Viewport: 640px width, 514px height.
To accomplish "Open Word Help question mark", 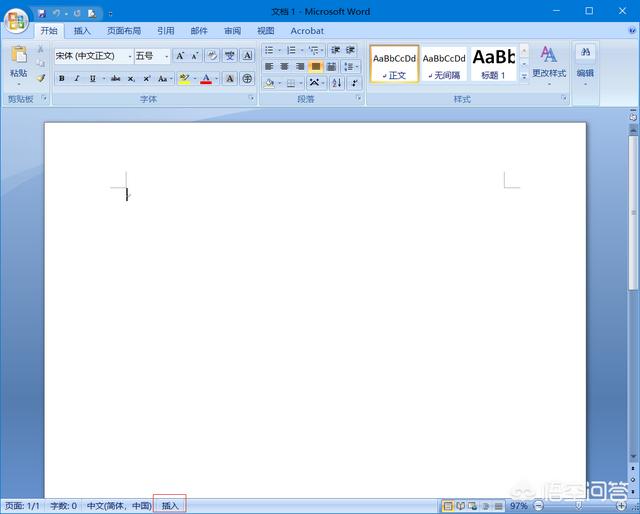I will [633, 31].
